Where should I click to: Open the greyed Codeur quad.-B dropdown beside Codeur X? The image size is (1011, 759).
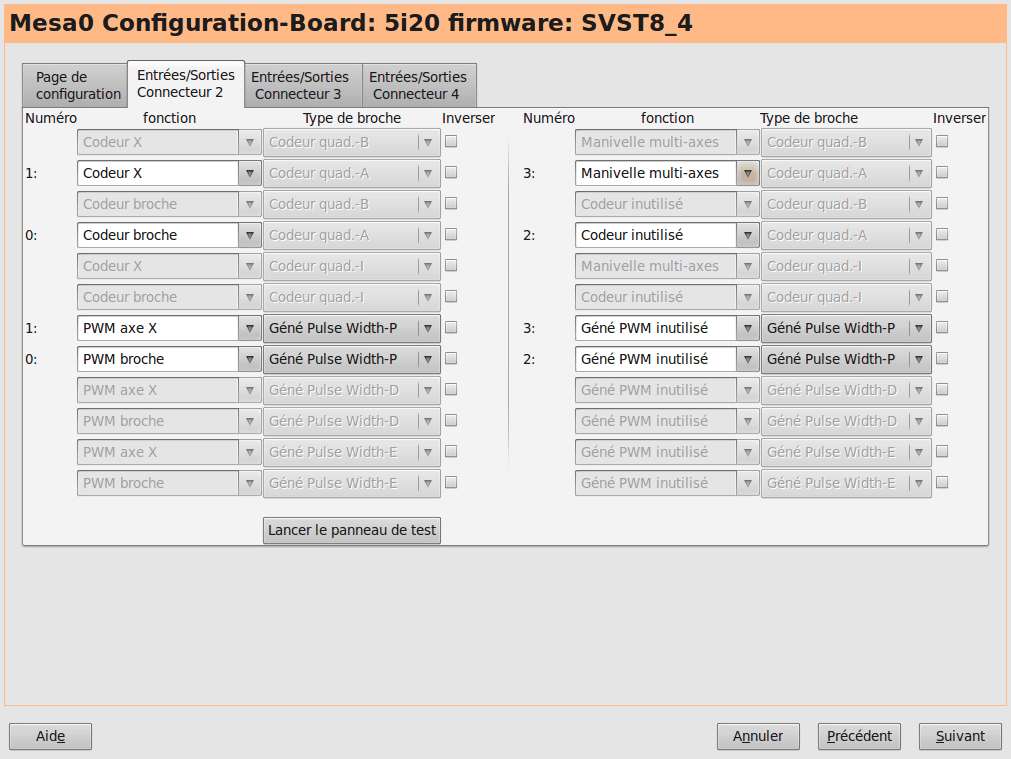point(352,143)
